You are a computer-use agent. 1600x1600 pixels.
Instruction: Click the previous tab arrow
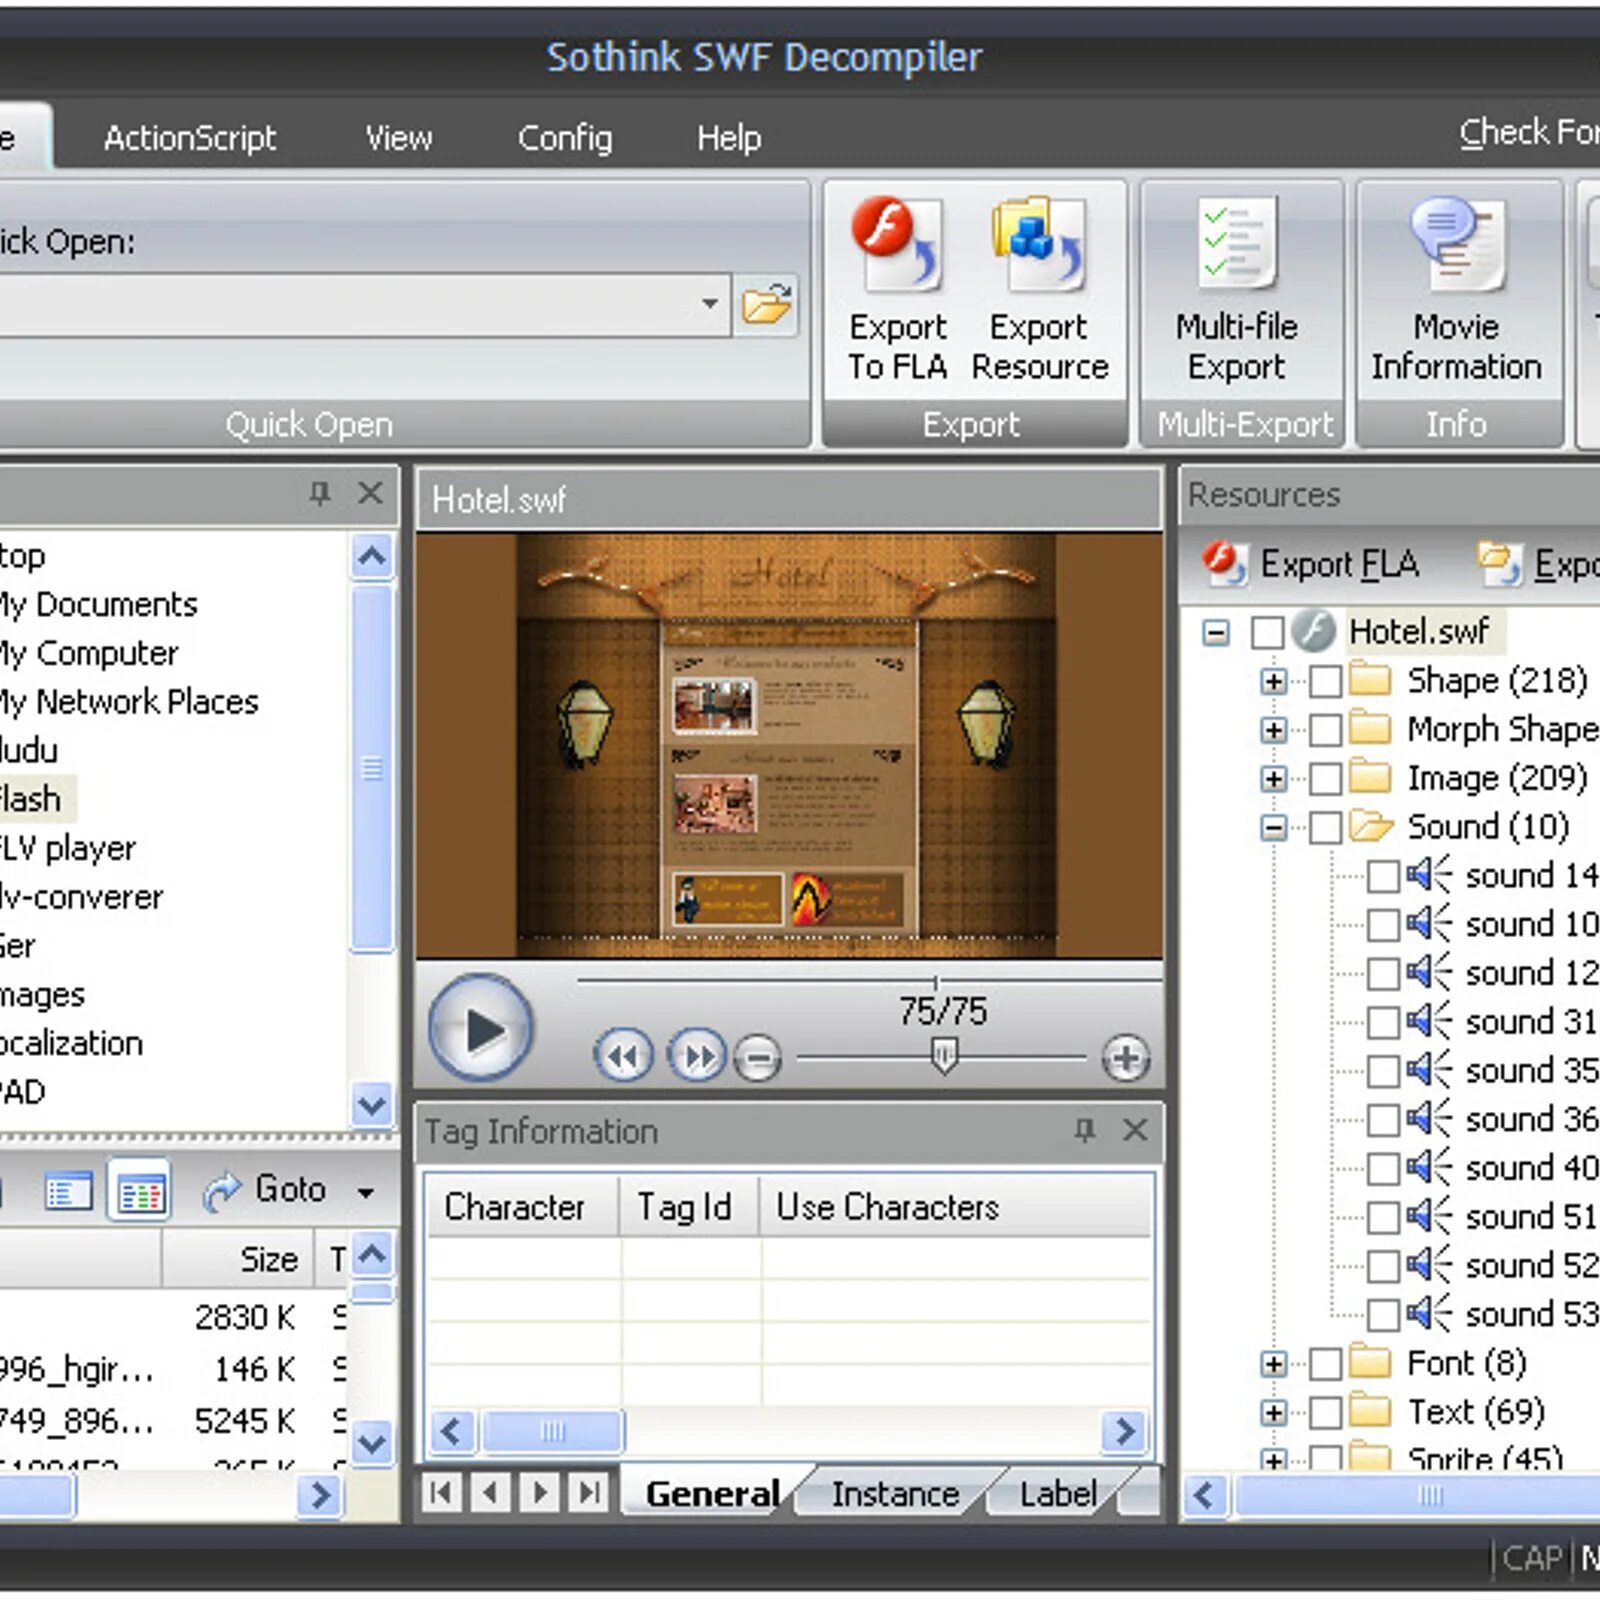490,1493
